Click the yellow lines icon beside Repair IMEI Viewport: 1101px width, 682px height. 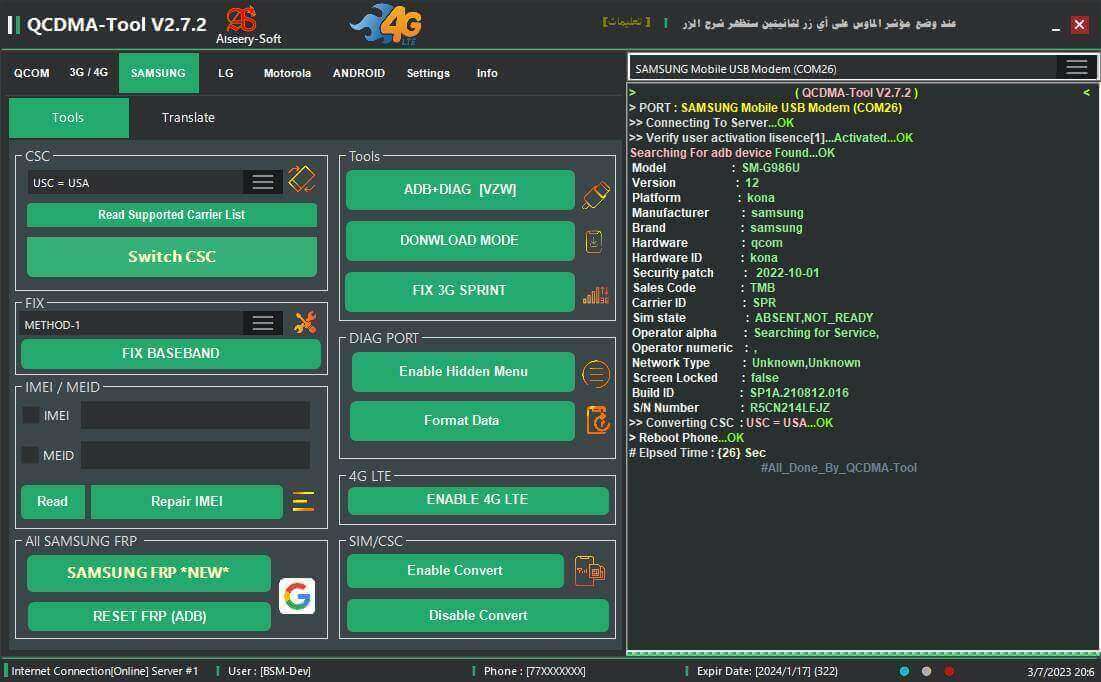pos(303,501)
